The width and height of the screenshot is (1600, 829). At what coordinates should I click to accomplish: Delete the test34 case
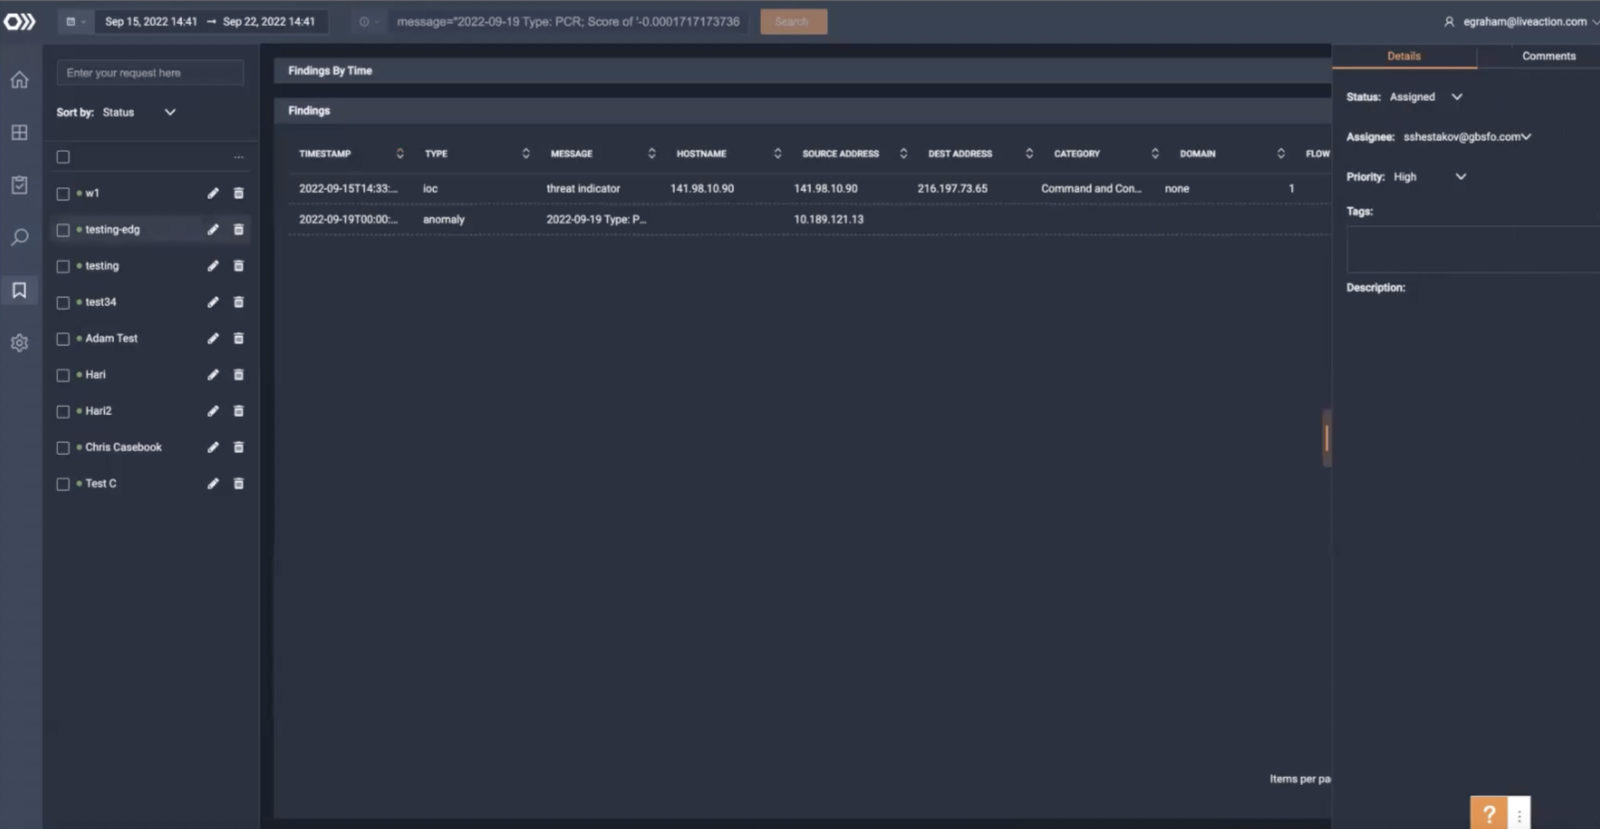pyautogui.click(x=239, y=302)
